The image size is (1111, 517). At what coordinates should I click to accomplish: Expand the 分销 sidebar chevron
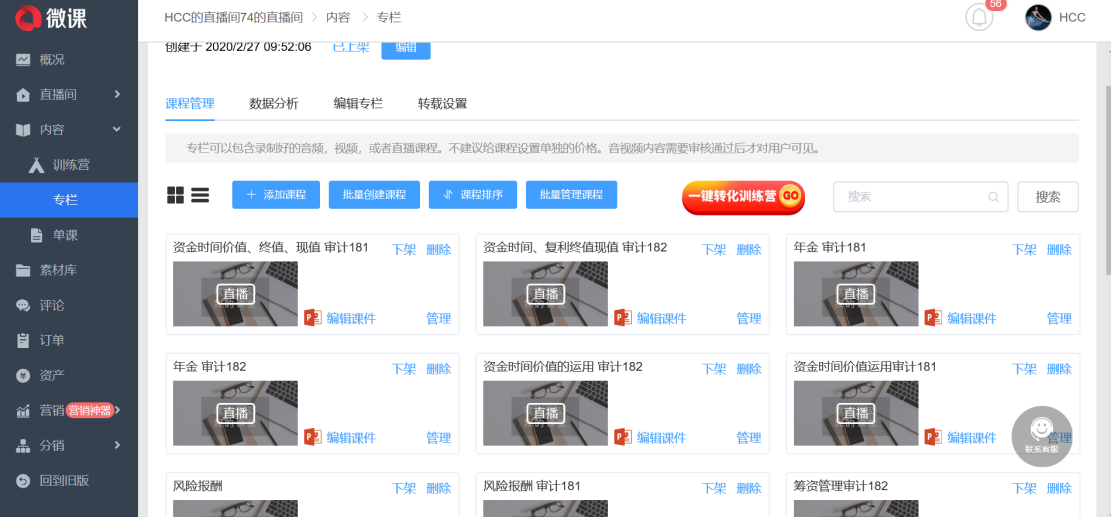(x=117, y=445)
